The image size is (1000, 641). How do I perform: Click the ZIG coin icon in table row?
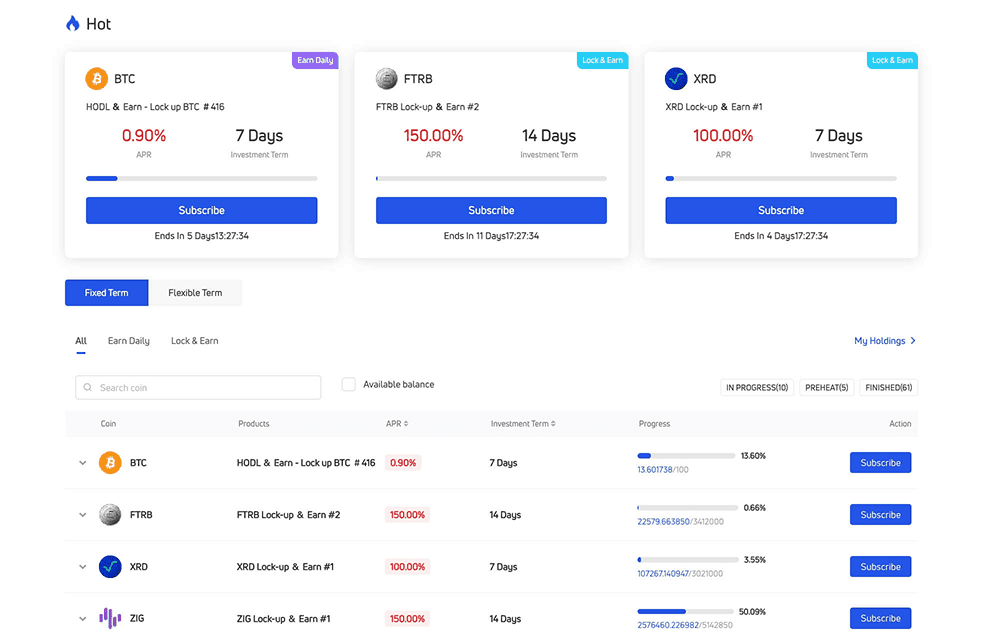pos(110,618)
